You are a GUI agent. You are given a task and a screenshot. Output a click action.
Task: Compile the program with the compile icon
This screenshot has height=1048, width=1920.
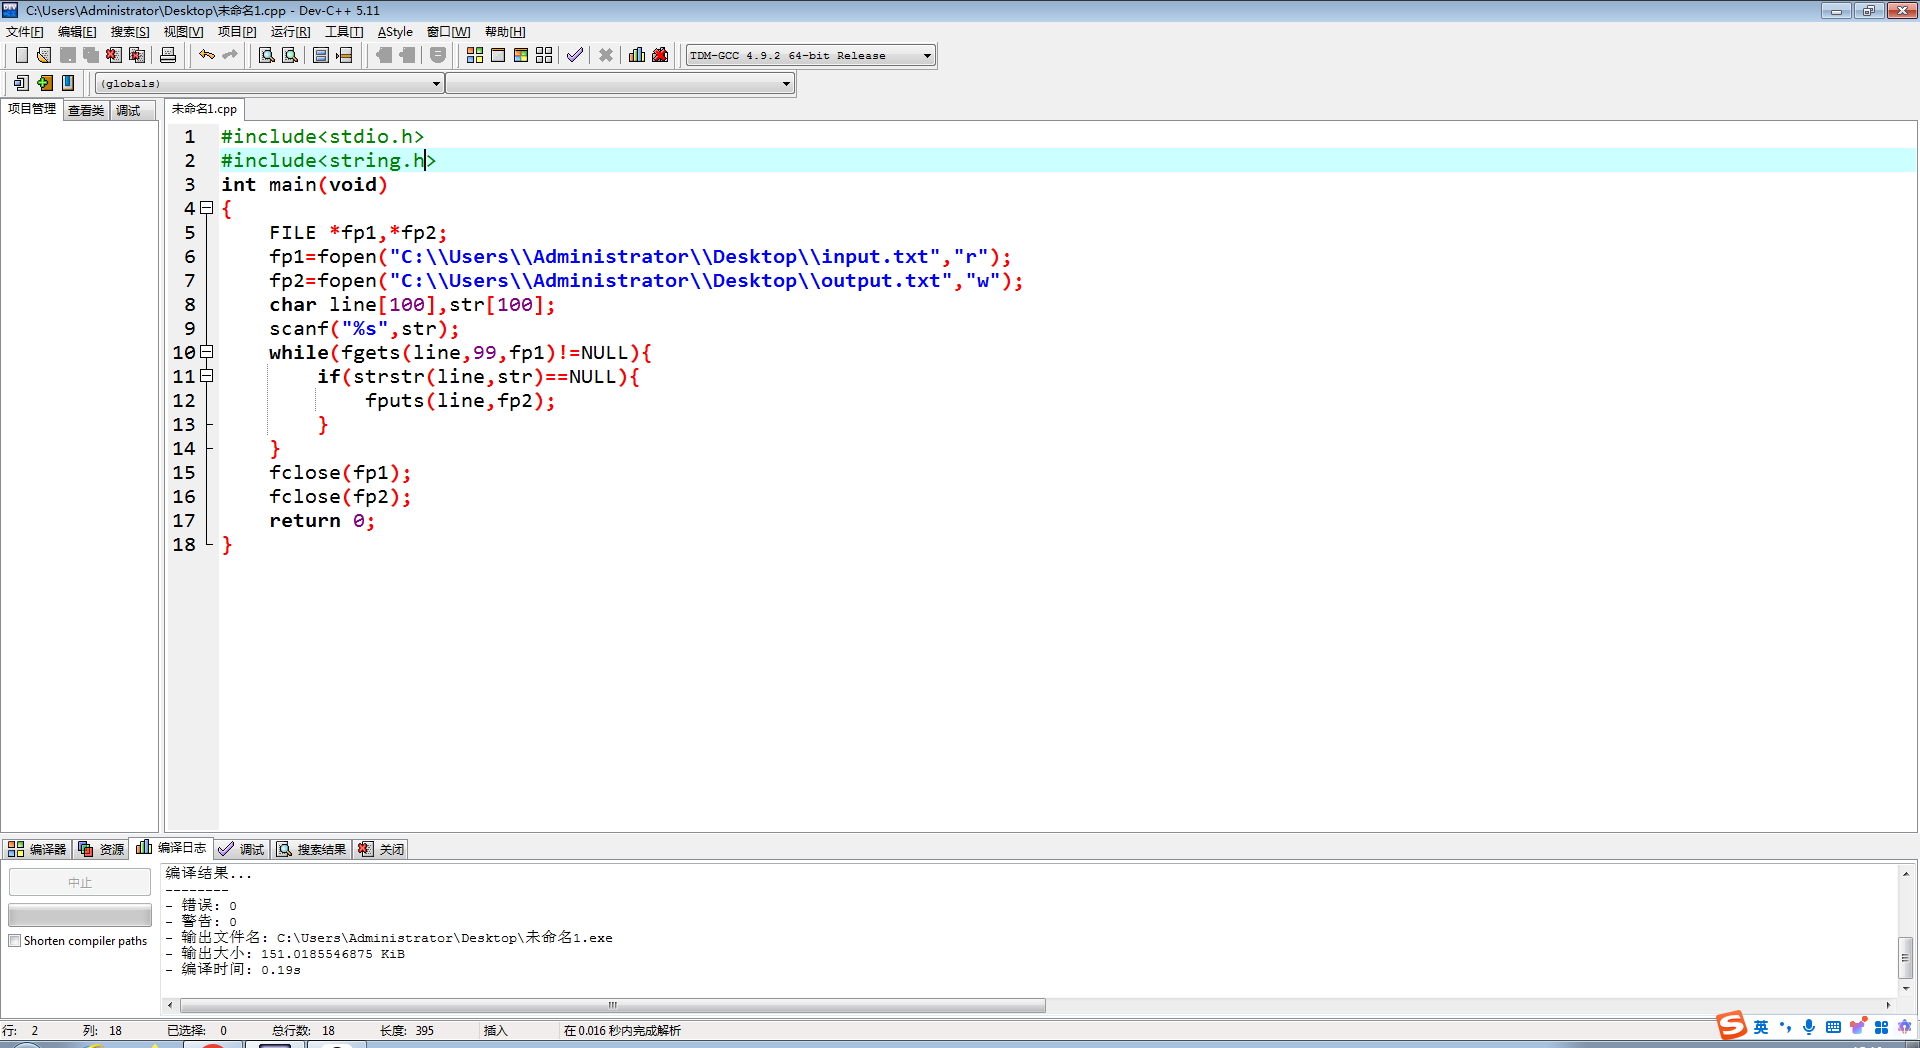(475, 55)
